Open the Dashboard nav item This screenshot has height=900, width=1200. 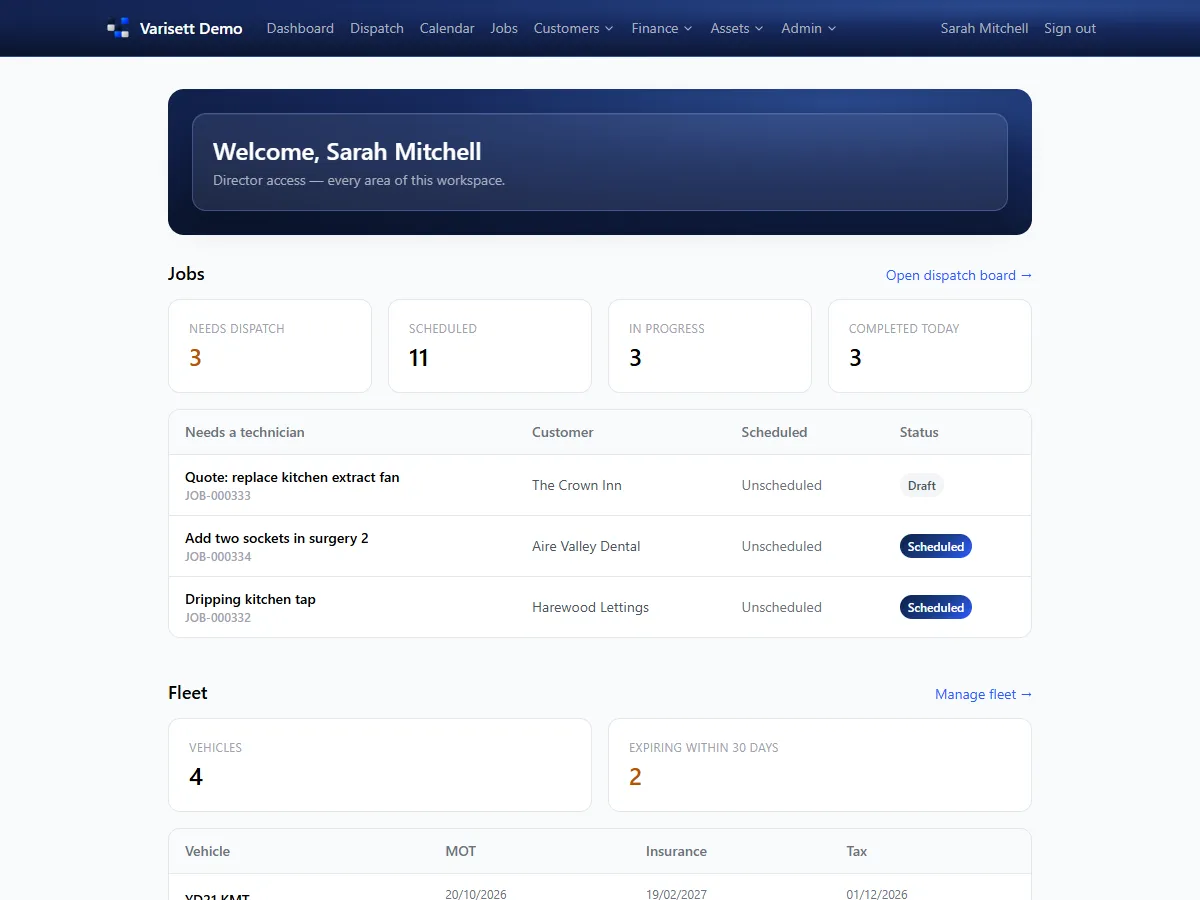300,28
